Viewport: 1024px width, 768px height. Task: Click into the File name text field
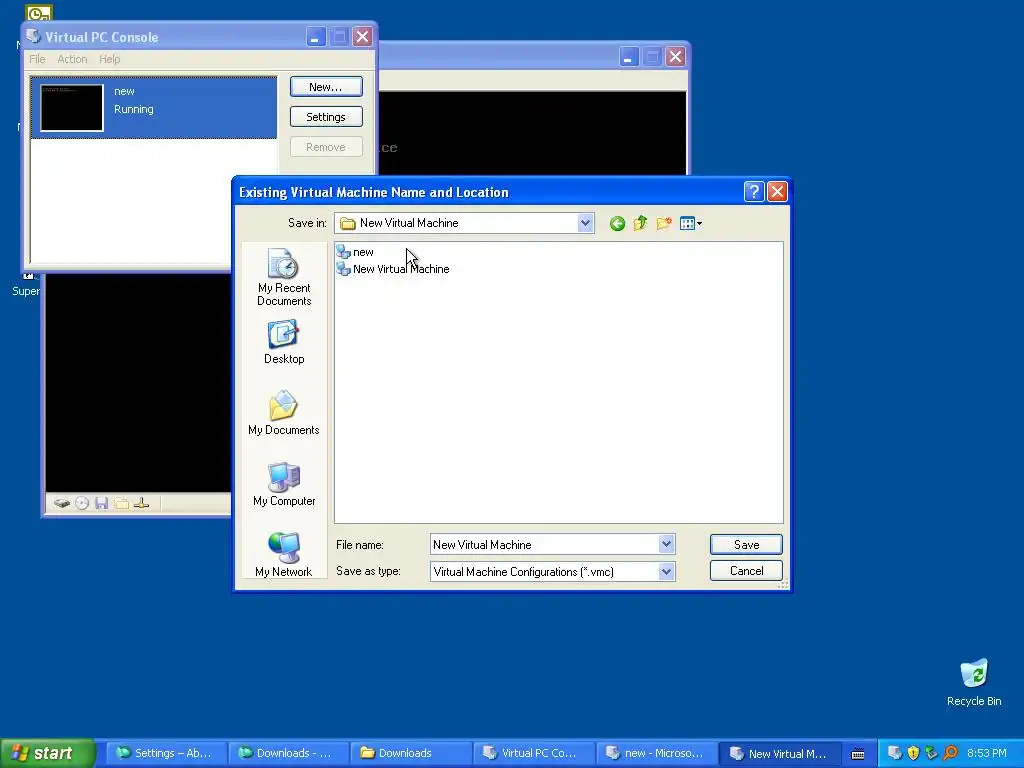pos(544,544)
